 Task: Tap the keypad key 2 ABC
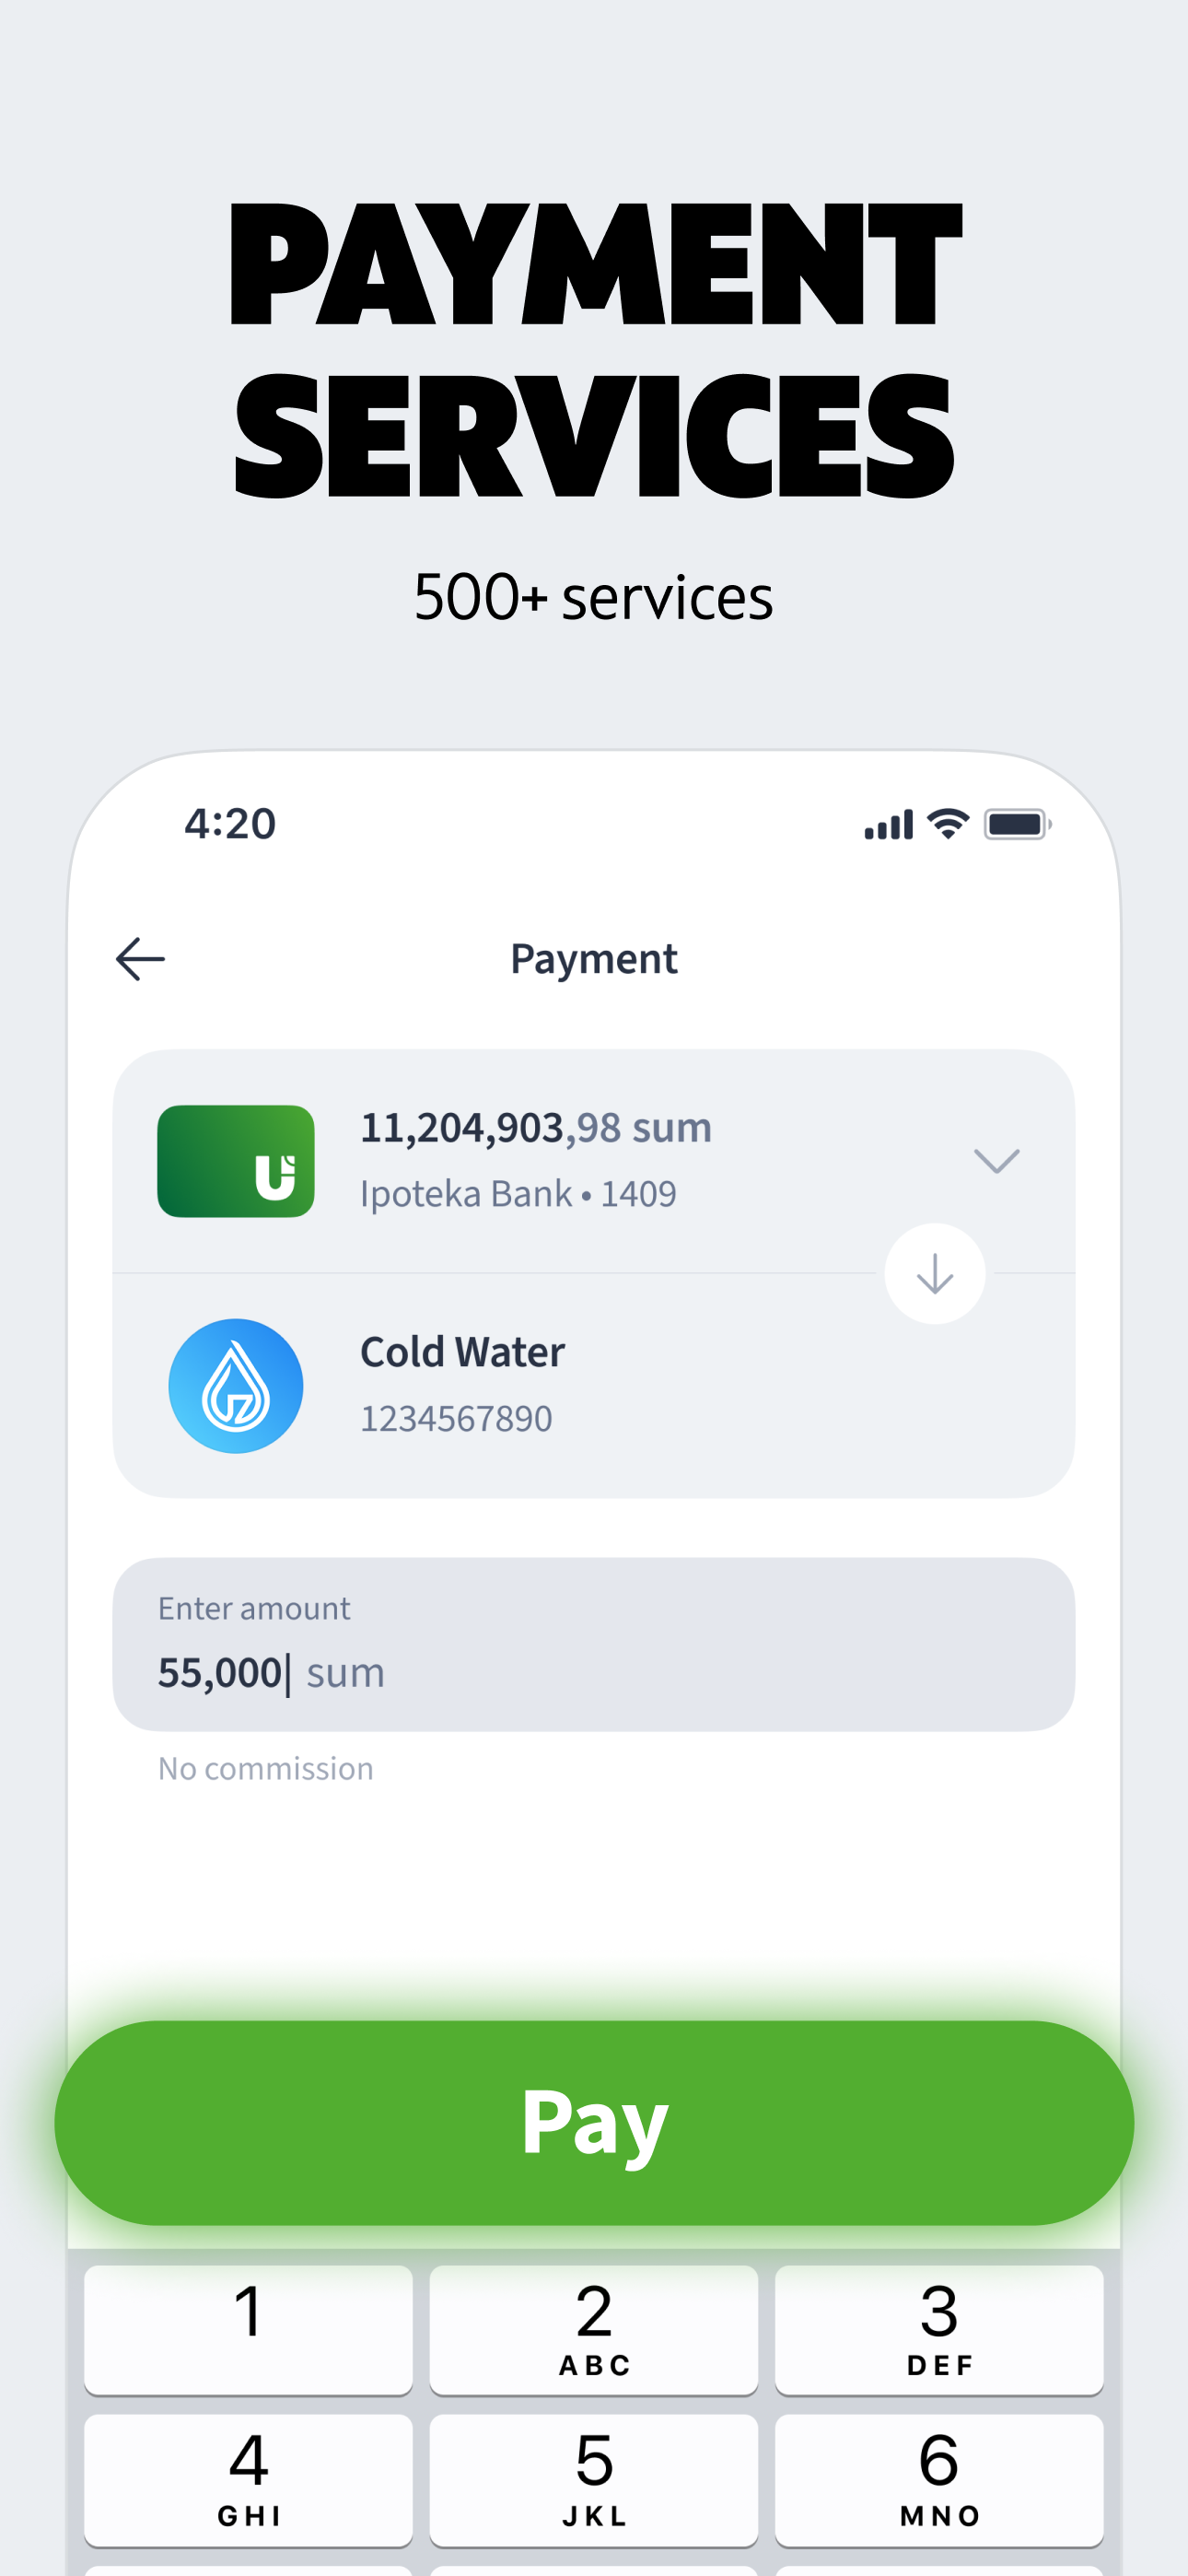tap(594, 2329)
